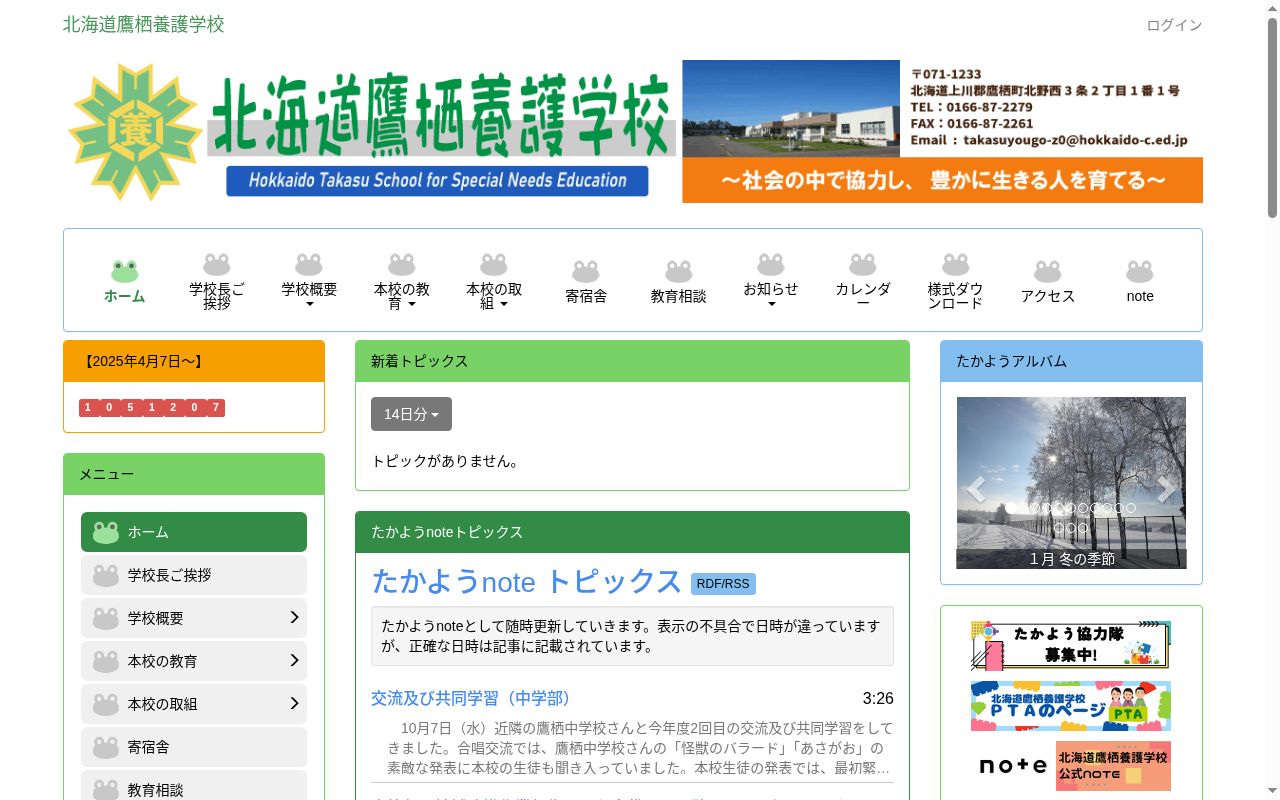
Task: Click the frog icon above 本校の取組 in navbar
Action: [494, 264]
